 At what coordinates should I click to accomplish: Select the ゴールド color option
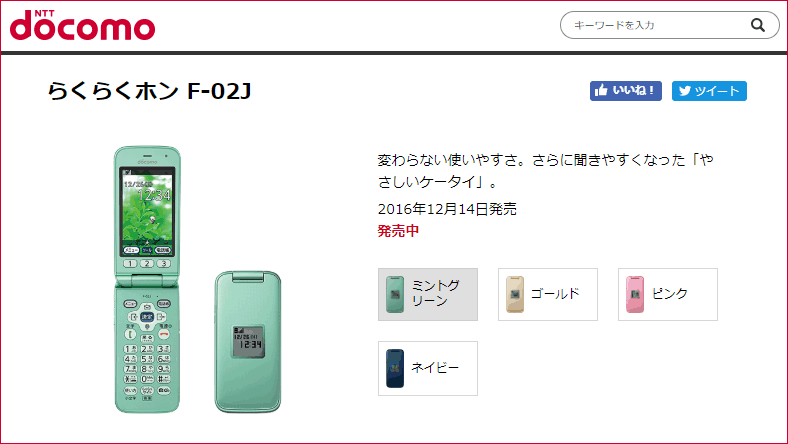[x=548, y=294]
